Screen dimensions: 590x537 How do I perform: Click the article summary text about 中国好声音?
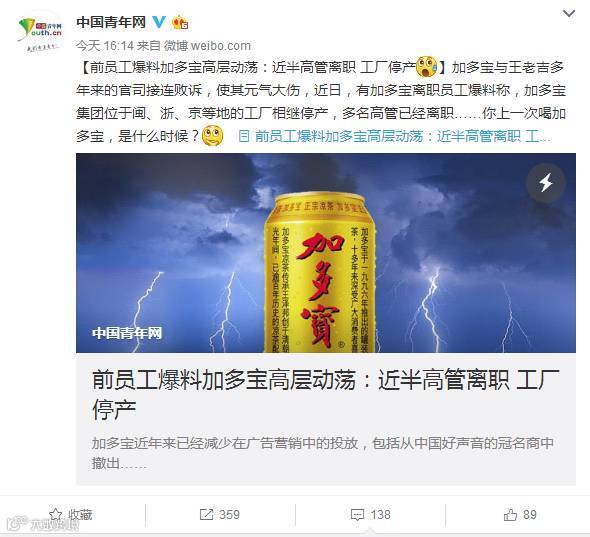pyautogui.click(x=322, y=453)
